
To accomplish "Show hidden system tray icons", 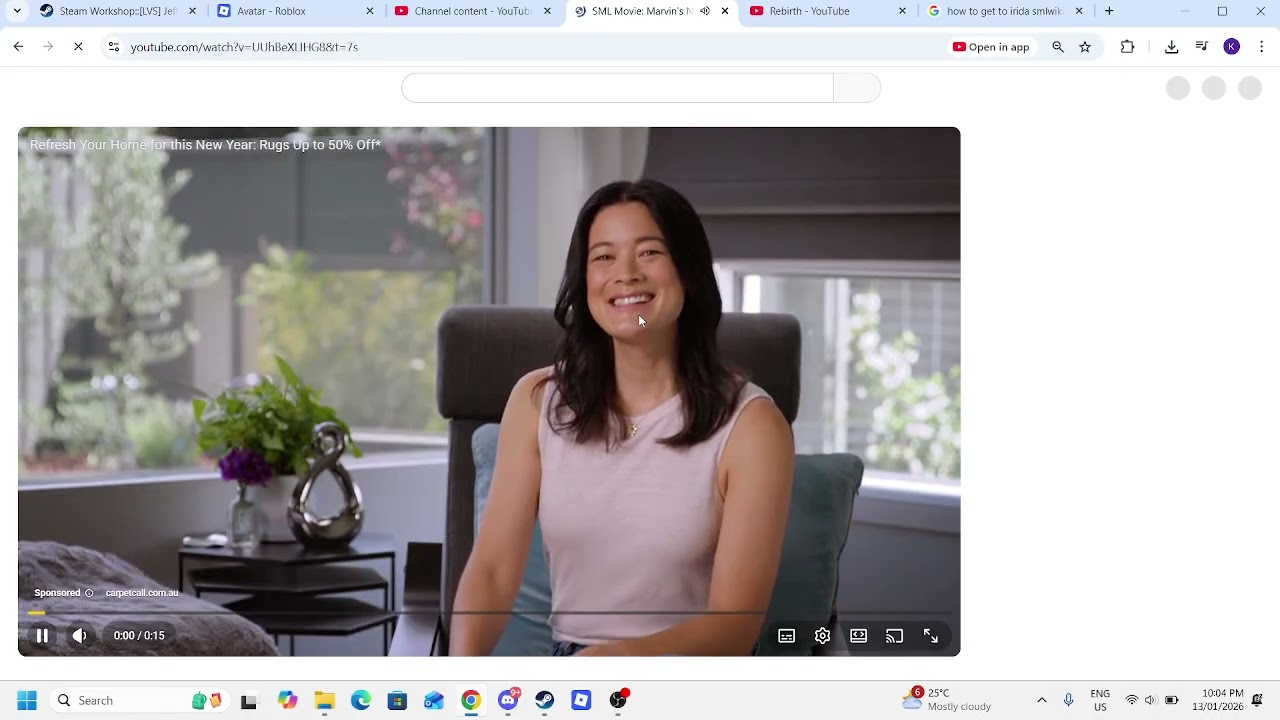I will click(x=1041, y=700).
